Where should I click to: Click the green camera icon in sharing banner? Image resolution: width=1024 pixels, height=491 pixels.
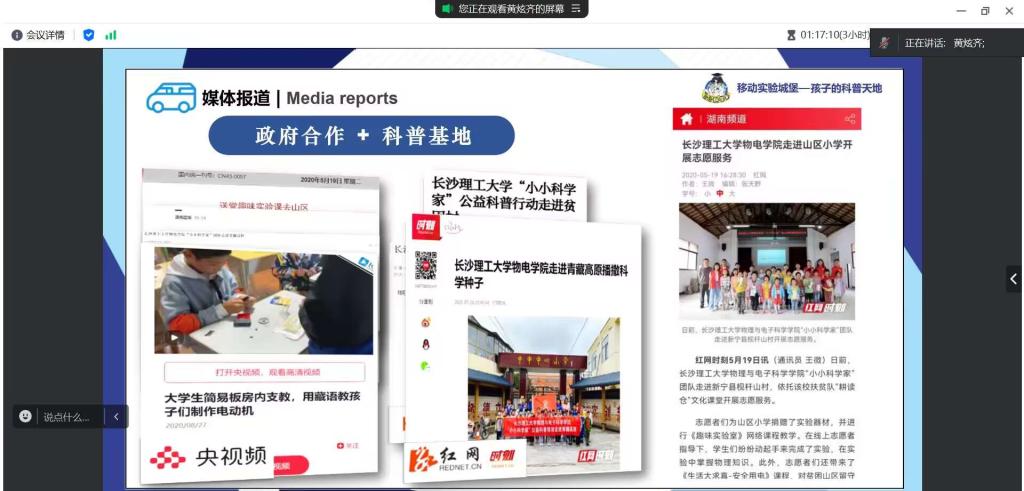tap(447, 9)
